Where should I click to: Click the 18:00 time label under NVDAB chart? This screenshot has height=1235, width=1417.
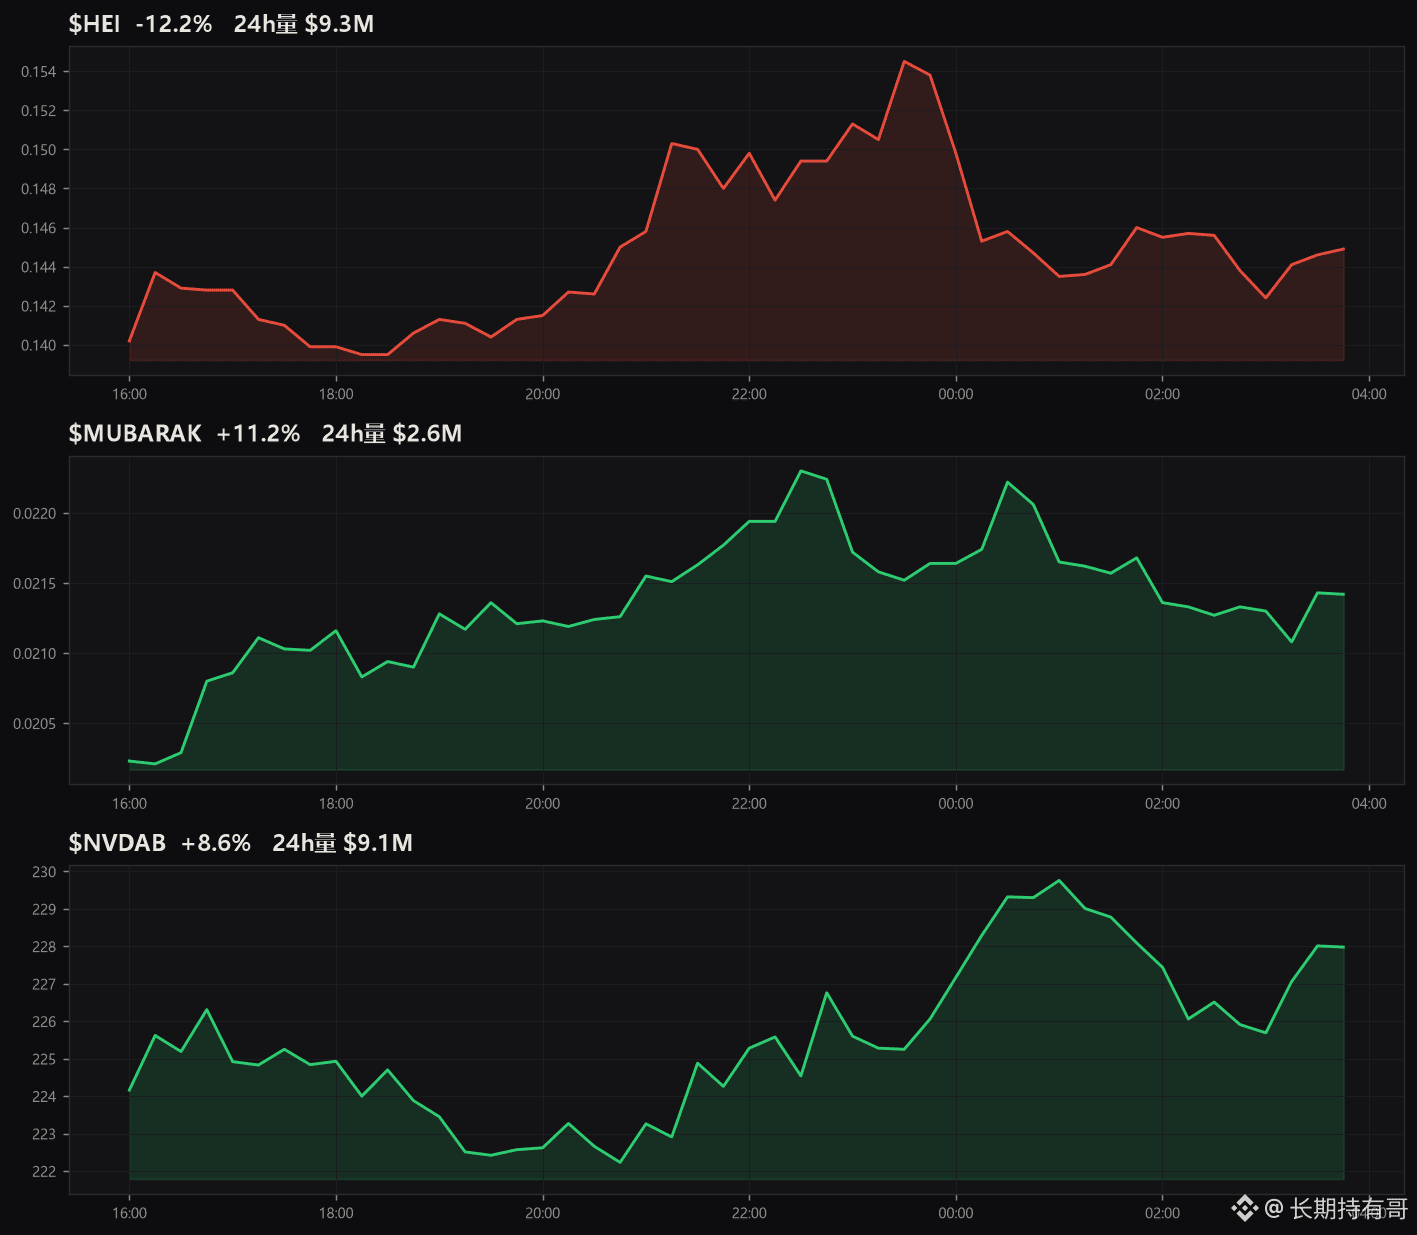pyautogui.click(x=336, y=1213)
